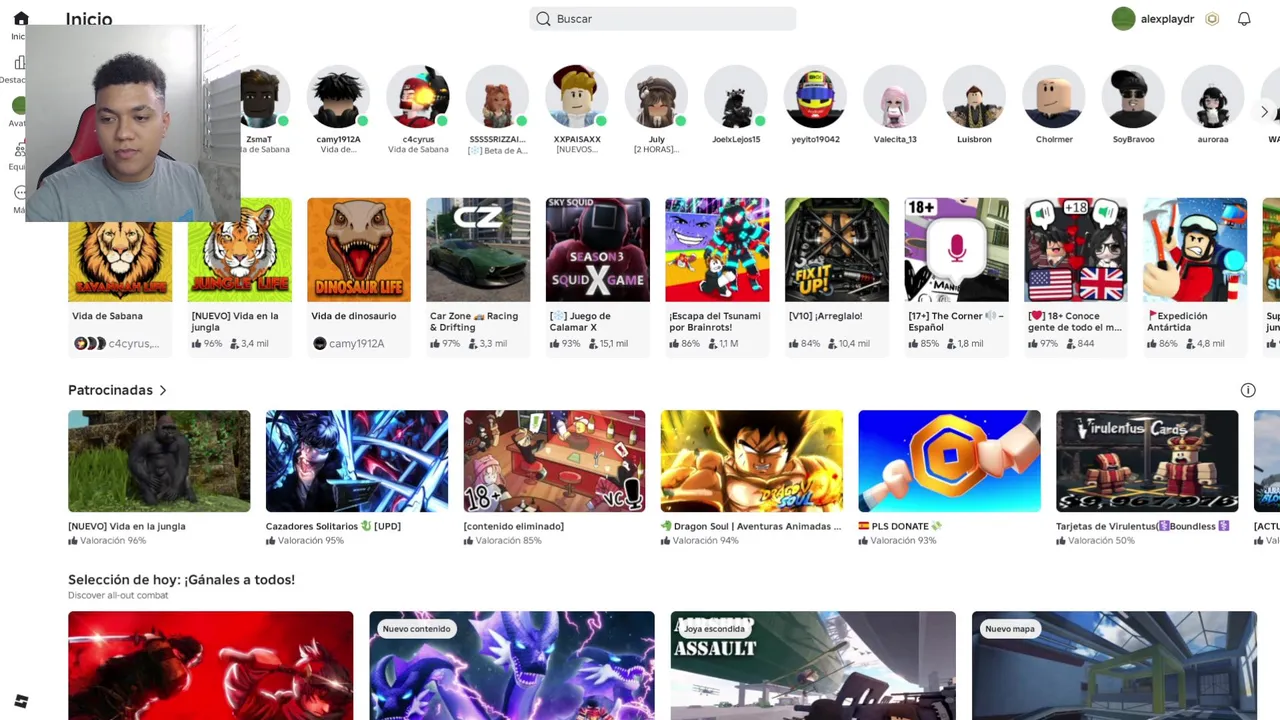This screenshot has width=1280, height=720.
Task: Open the Nuevo mapa featured card
Action: [x=1114, y=665]
